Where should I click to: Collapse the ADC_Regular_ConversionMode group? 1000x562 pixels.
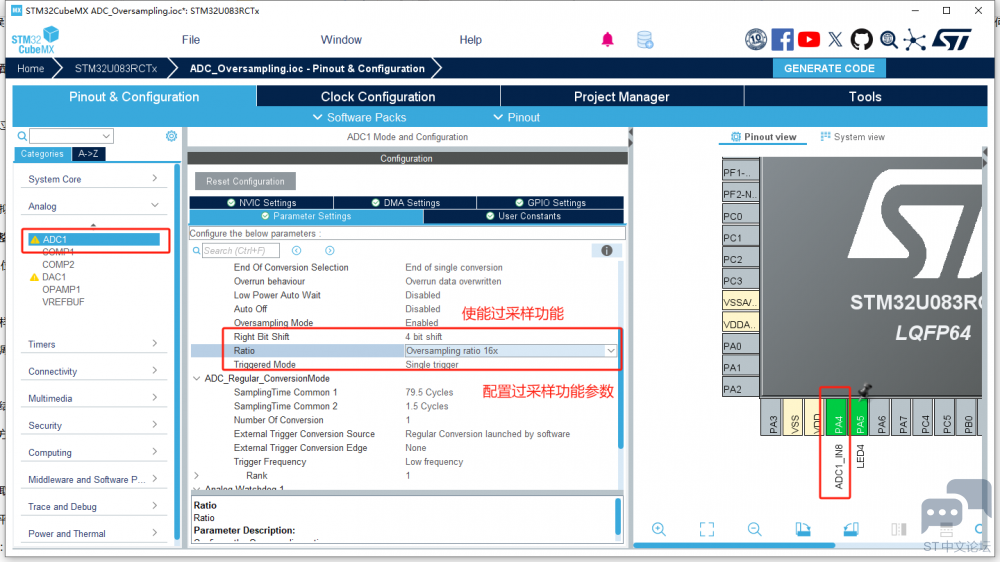(196, 378)
